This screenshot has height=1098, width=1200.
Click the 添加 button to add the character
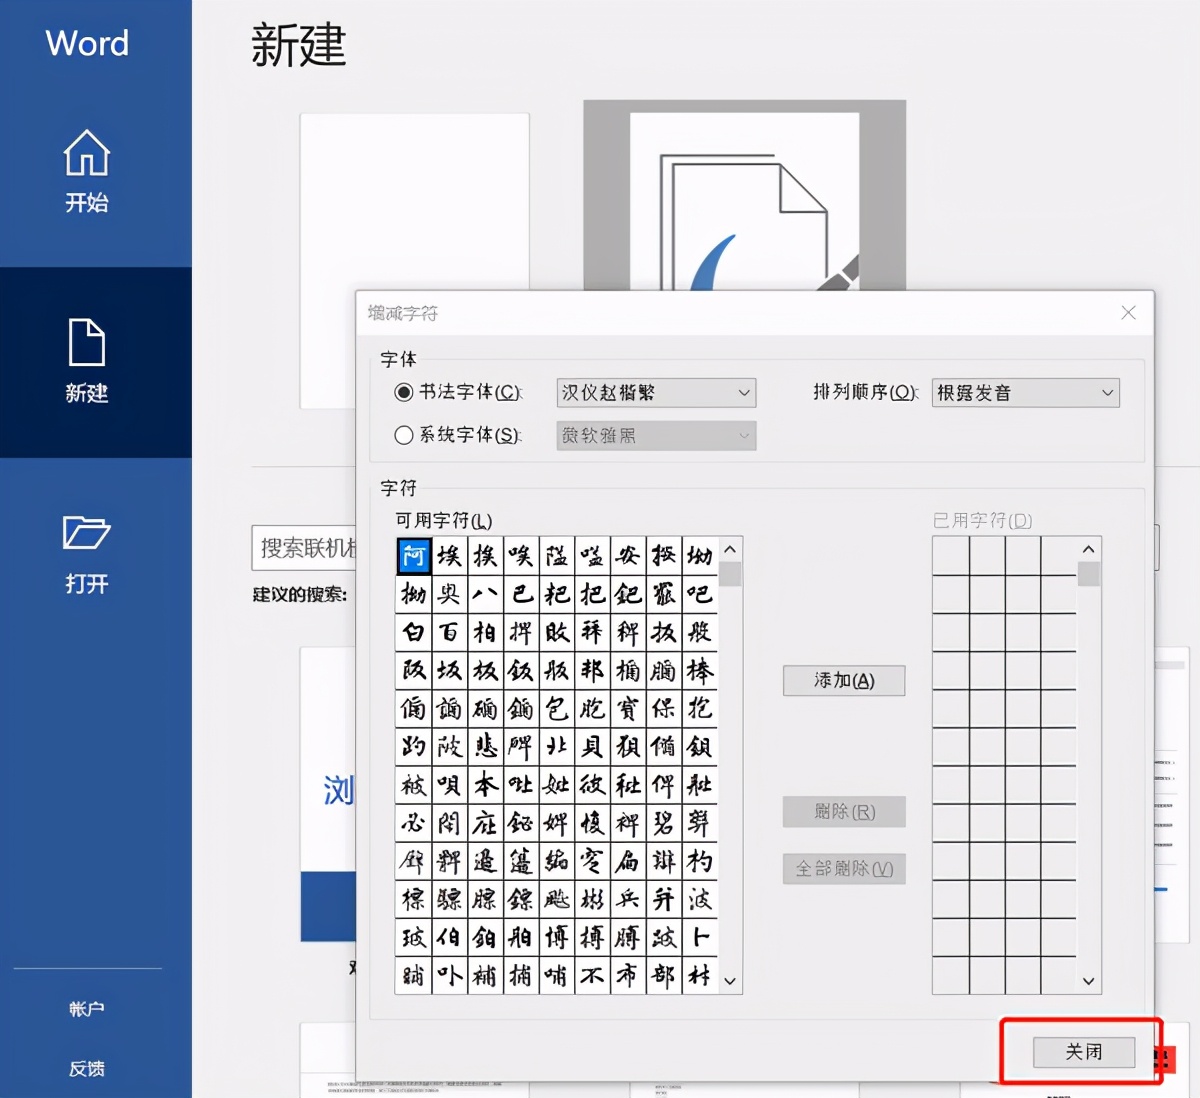click(x=844, y=681)
